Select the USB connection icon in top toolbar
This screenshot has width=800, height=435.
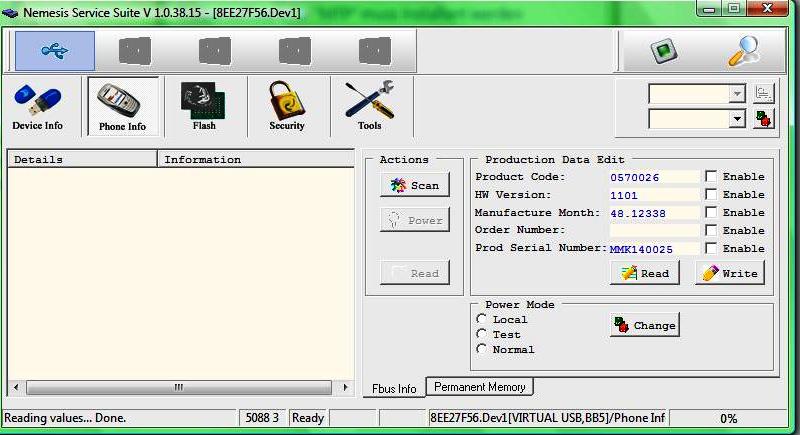(55, 50)
